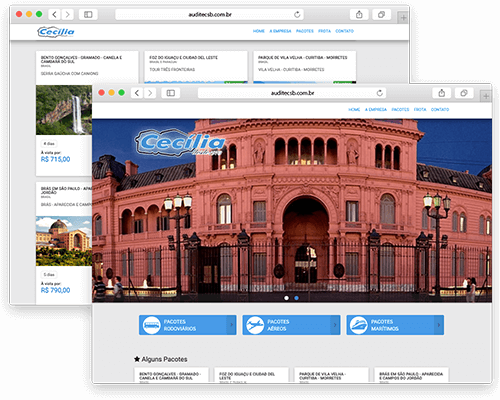Open the Pacotes Marítimos button

click(395, 325)
